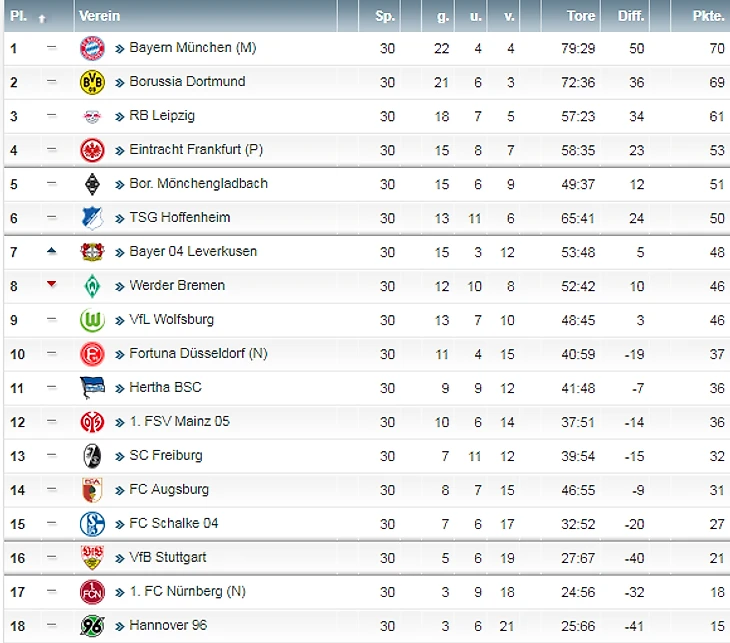Viewport: 730px width, 643px height.
Task: Sort by the Pkte. column header
Action: point(708,16)
